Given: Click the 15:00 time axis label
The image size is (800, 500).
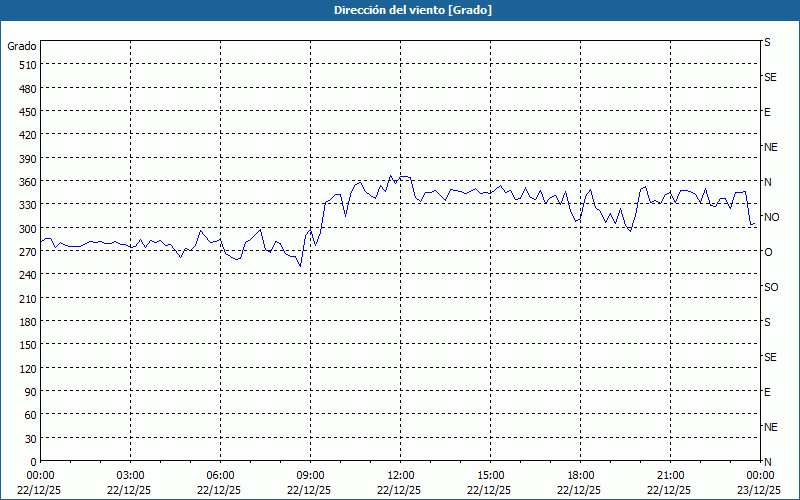Looking at the screenshot, I should point(491,475).
